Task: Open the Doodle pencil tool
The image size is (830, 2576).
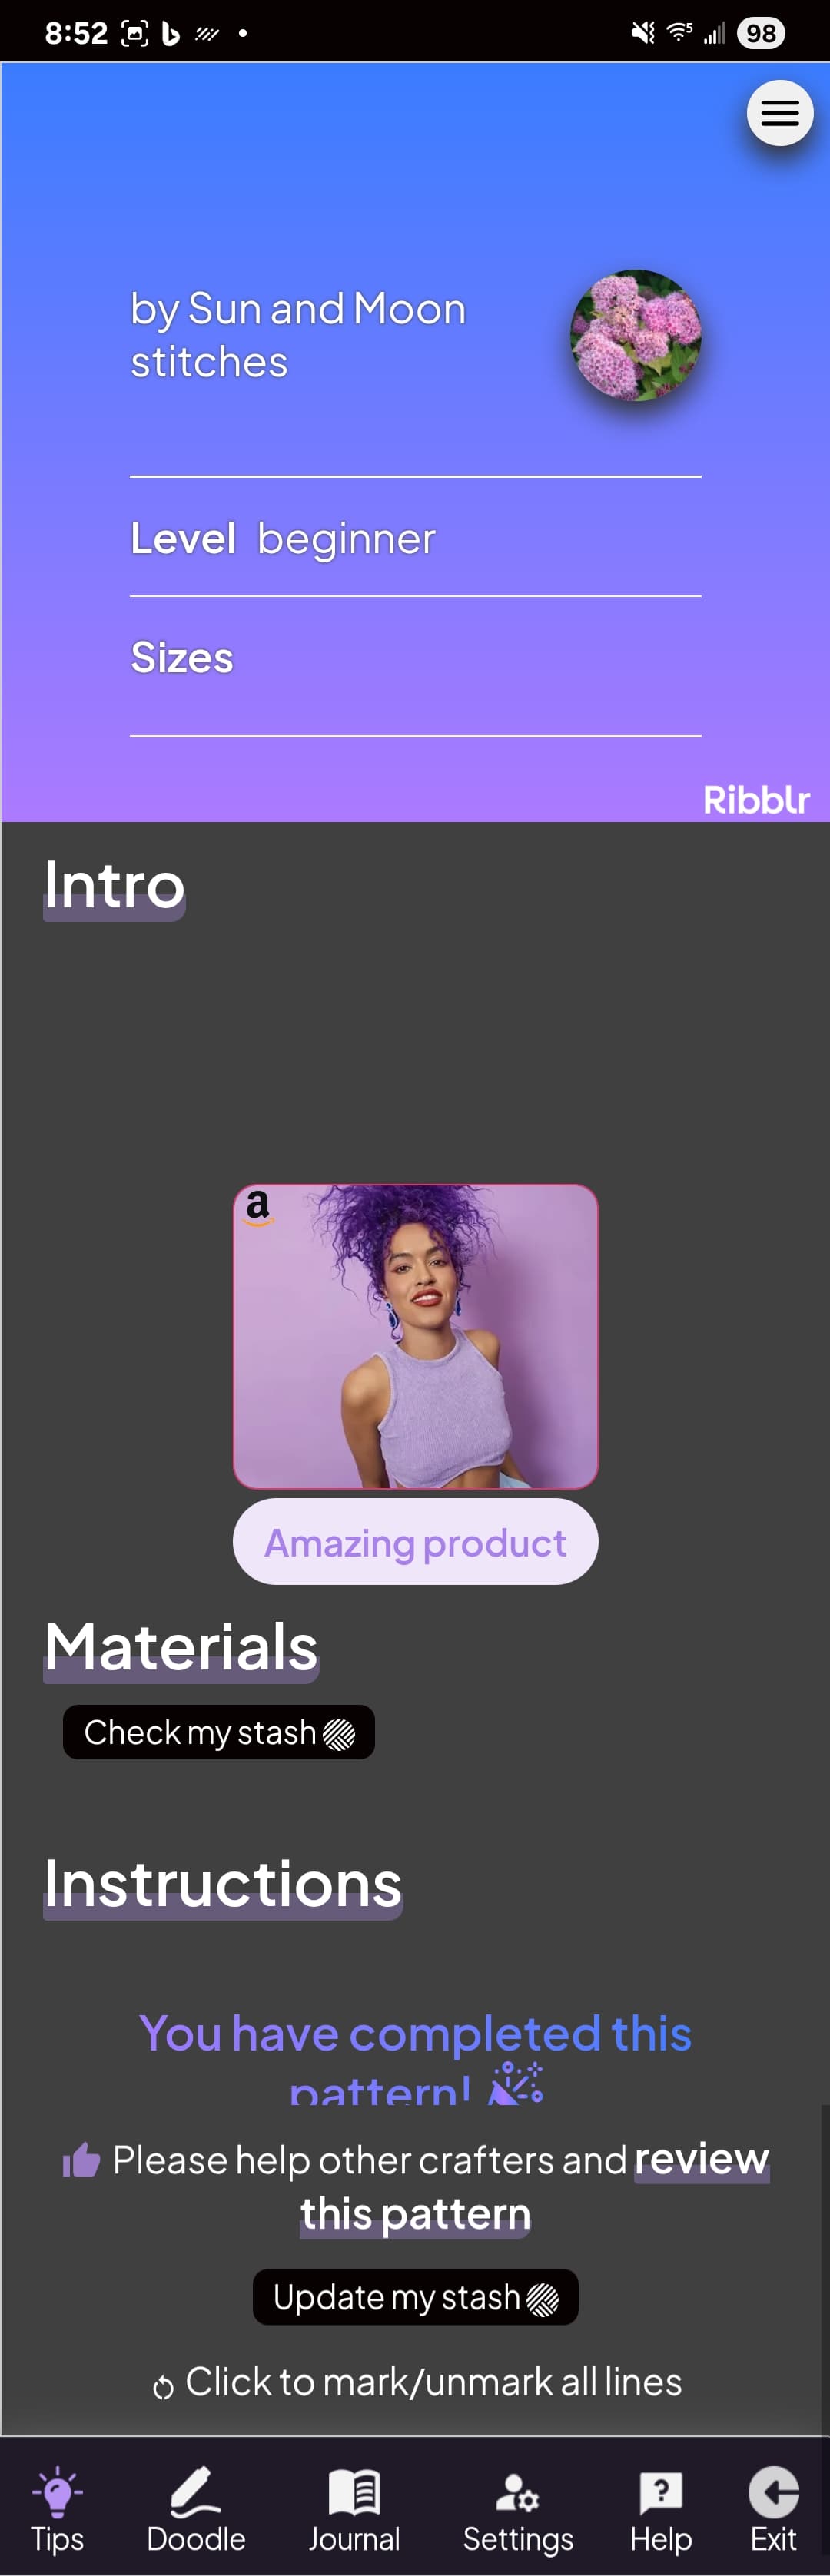Action: tap(196, 2490)
